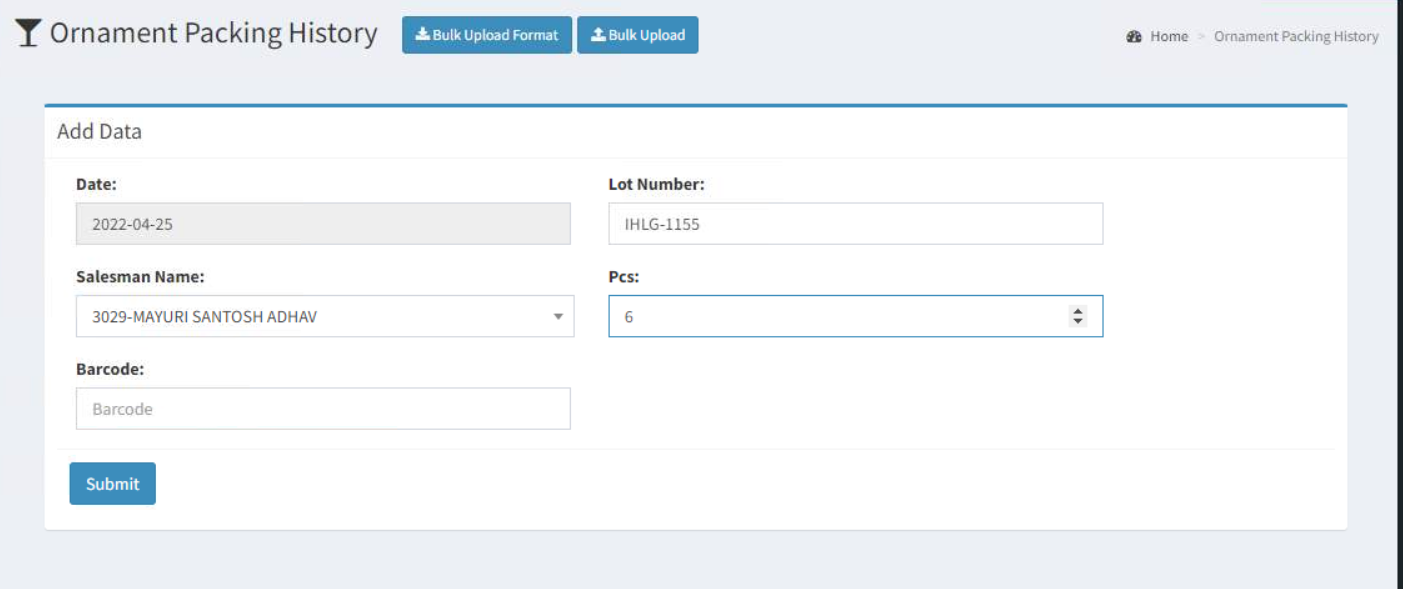Click the Date field showing 2022-04-25
This screenshot has width=1403, height=589.
point(323,224)
